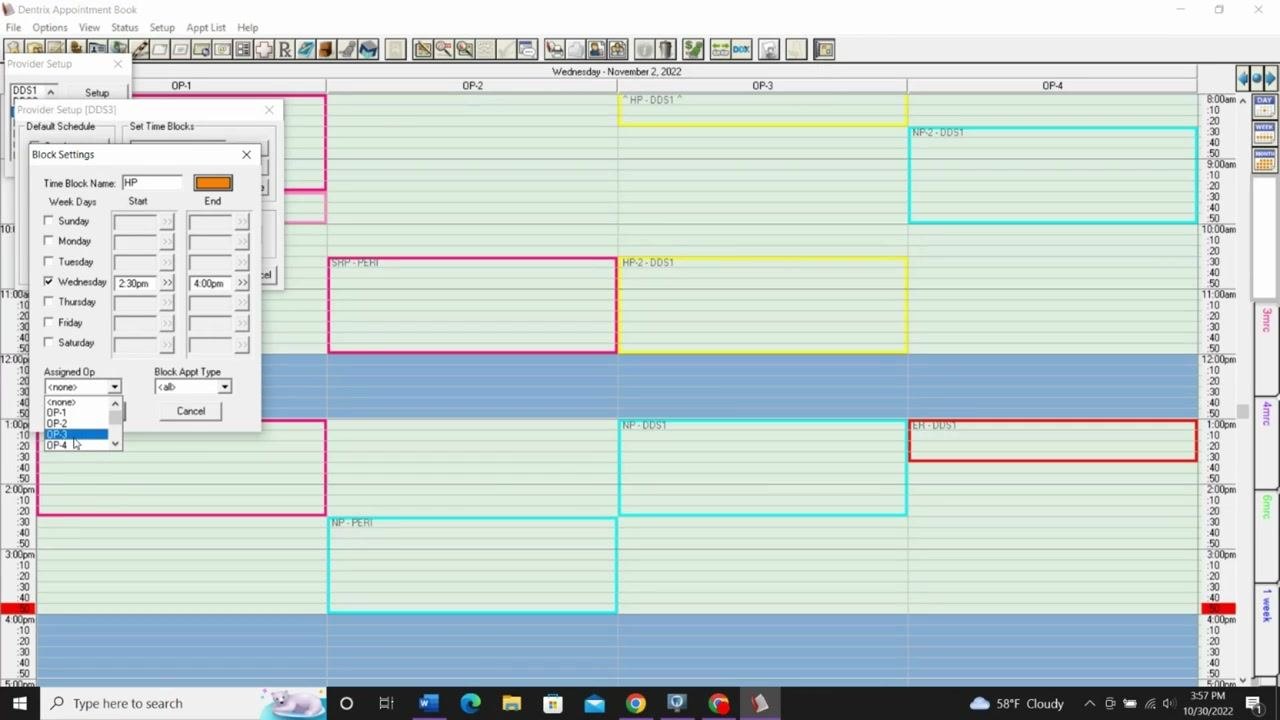Click the first magnifier toolbar icon
This screenshot has width=1280, height=720.
tap(444, 49)
